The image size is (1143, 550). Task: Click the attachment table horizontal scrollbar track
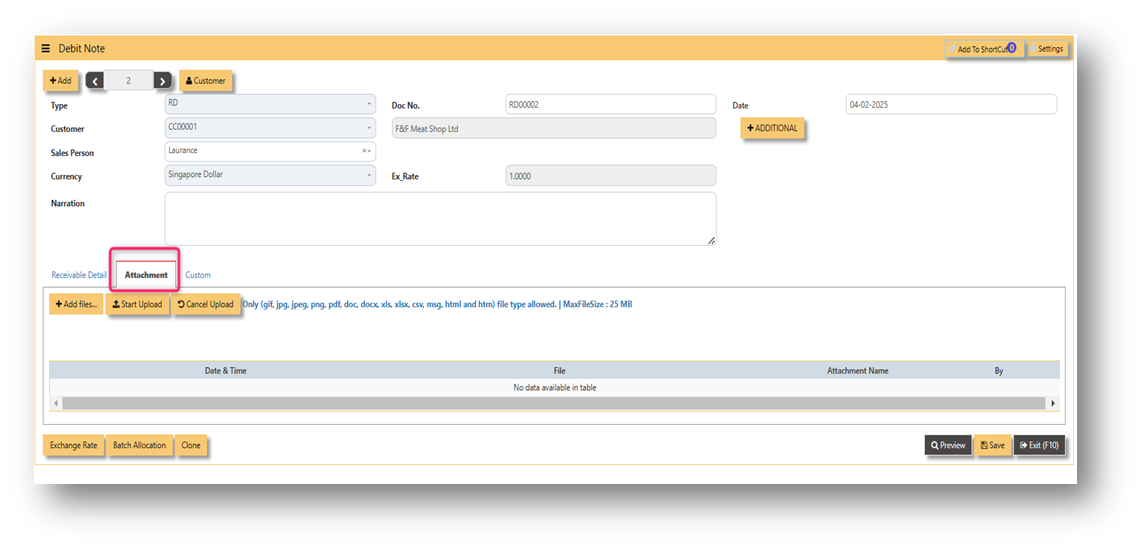click(x=554, y=403)
